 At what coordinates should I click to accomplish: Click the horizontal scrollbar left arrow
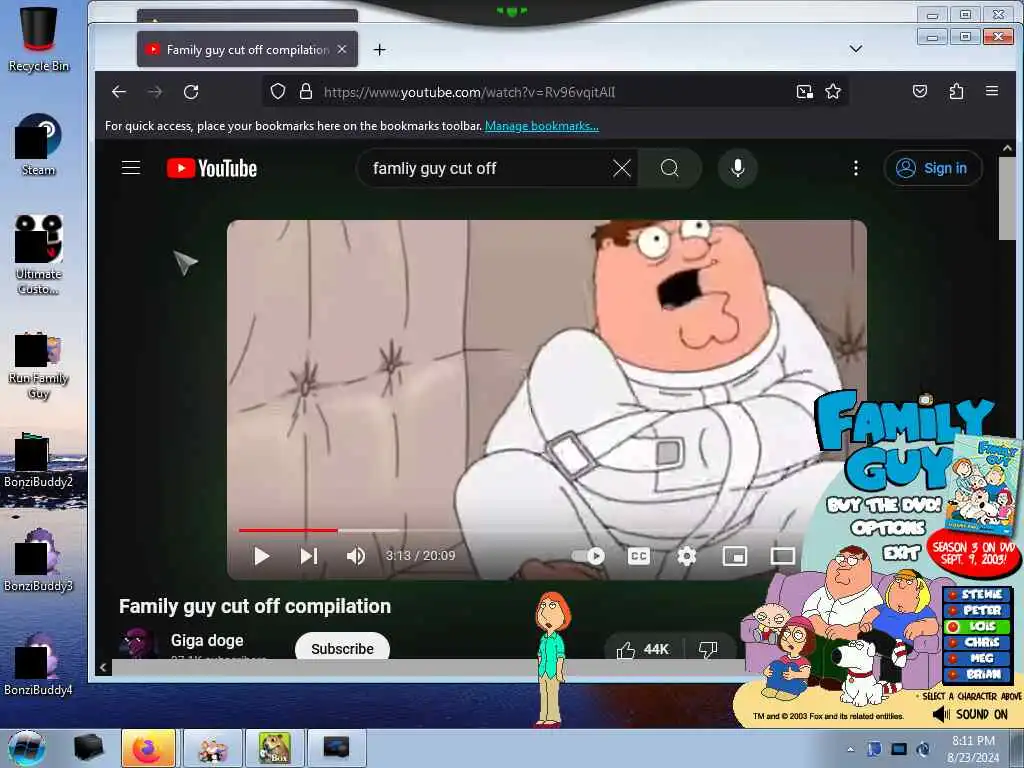pyautogui.click(x=103, y=667)
